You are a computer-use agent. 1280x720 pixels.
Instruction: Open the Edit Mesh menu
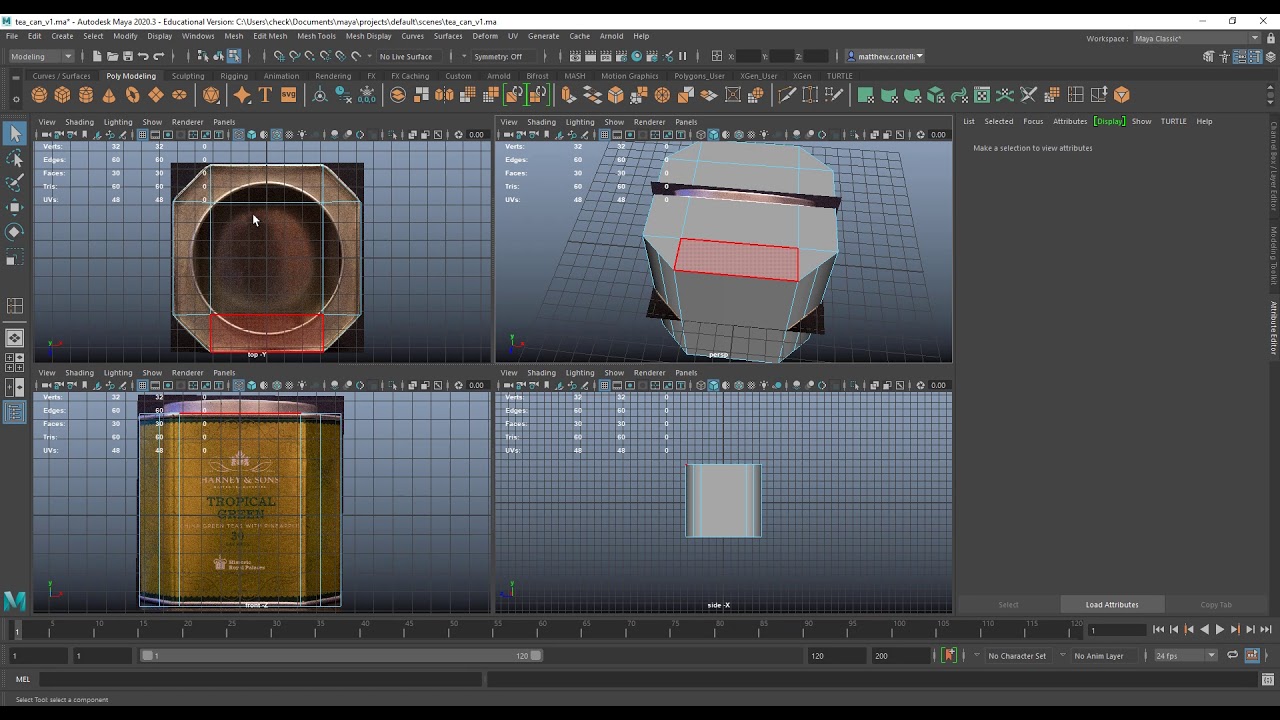pos(270,36)
